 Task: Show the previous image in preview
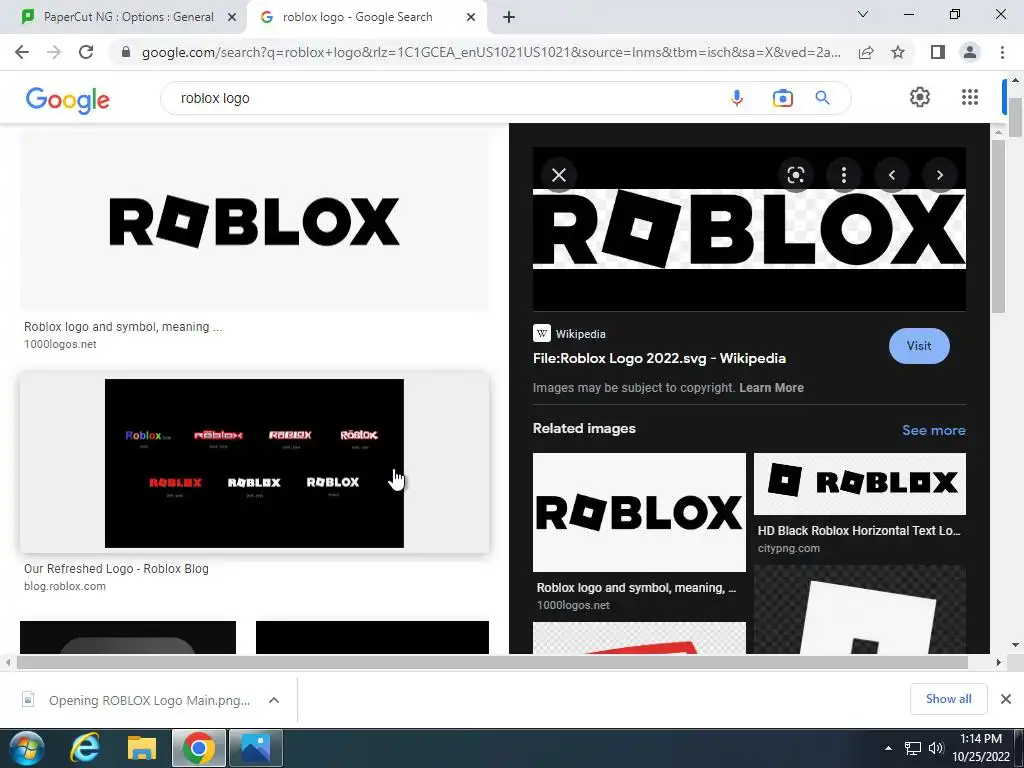pyautogui.click(x=891, y=175)
